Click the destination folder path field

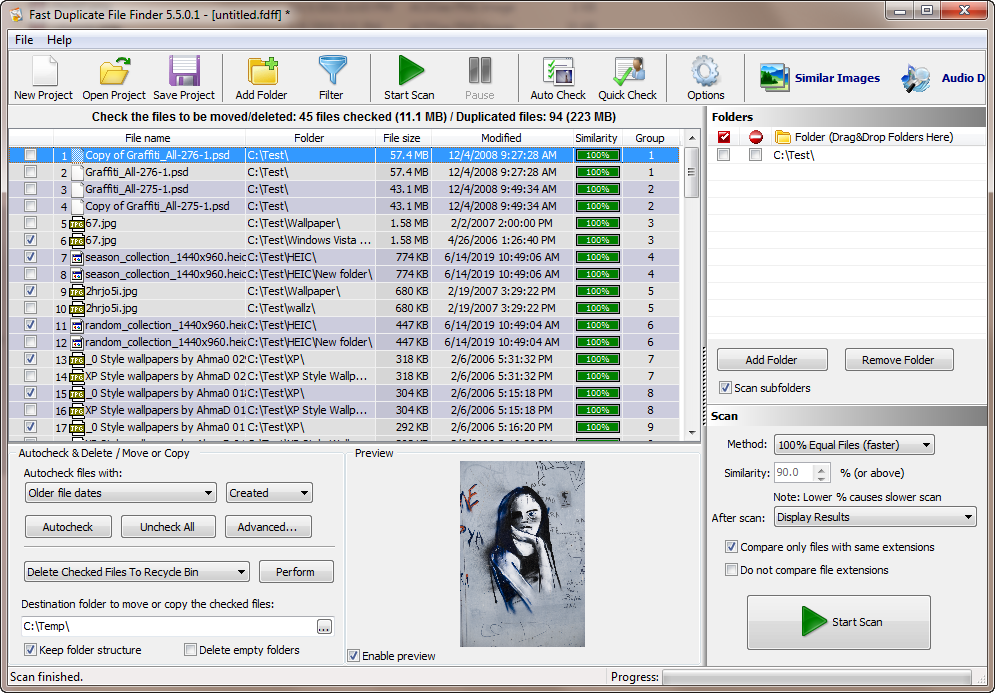pos(167,626)
